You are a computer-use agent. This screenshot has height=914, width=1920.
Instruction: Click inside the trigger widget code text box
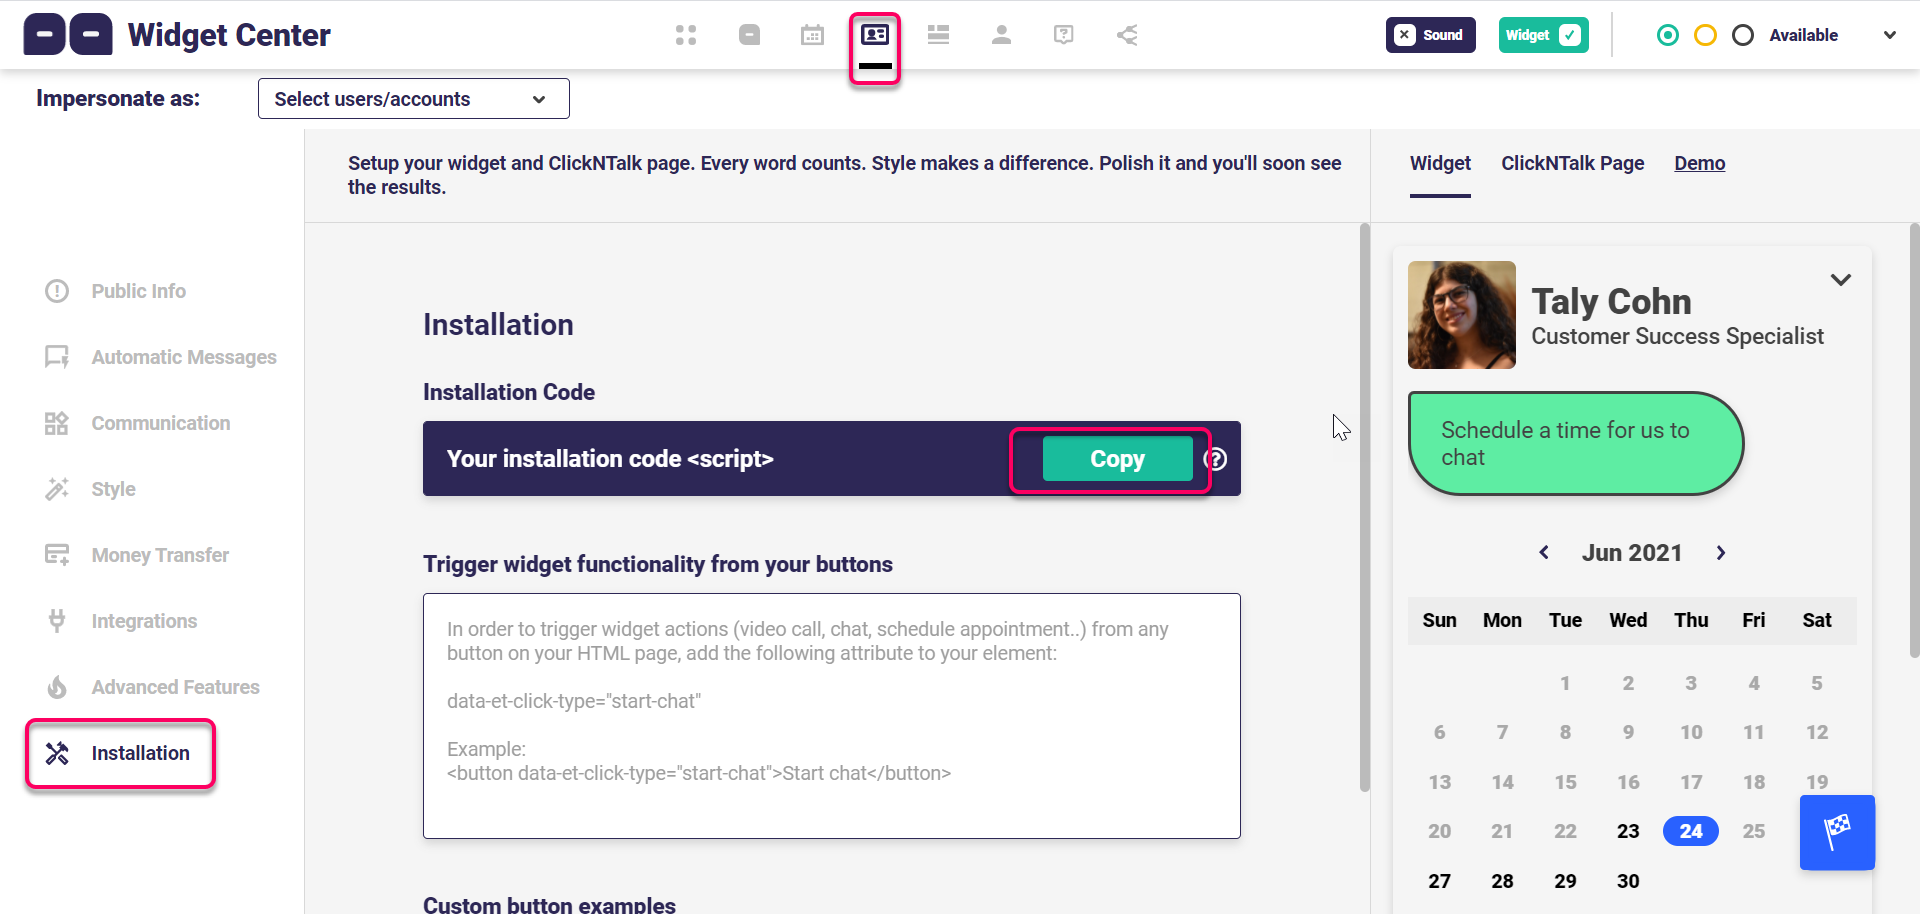(x=832, y=716)
